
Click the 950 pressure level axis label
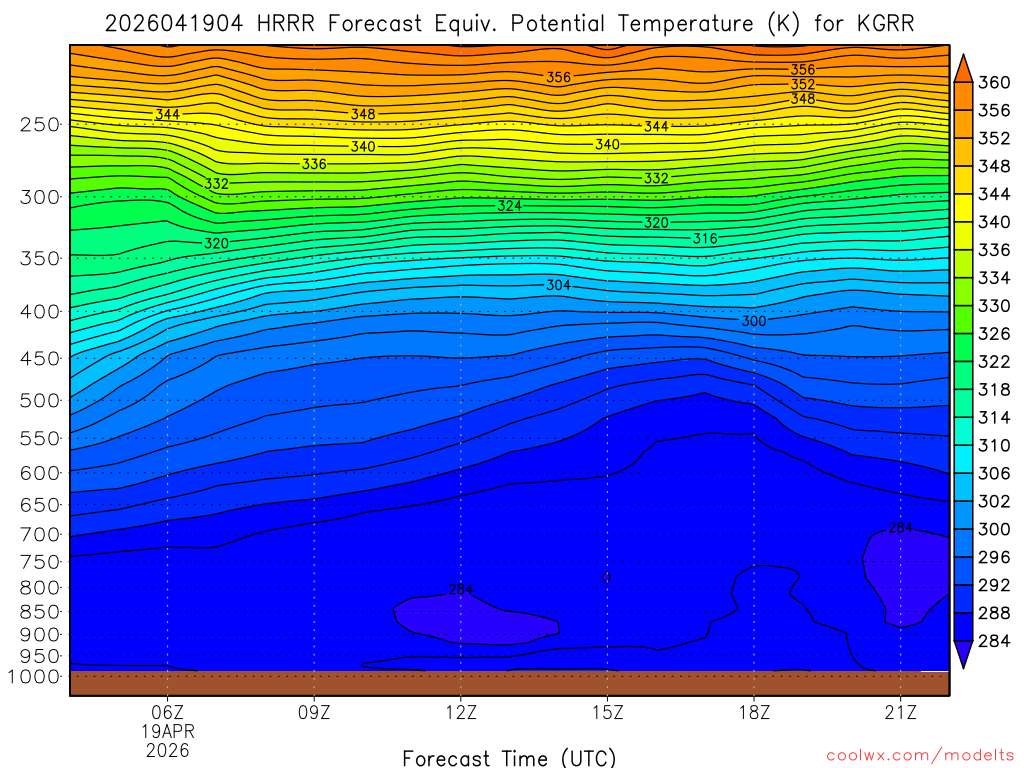coord(39,656)
